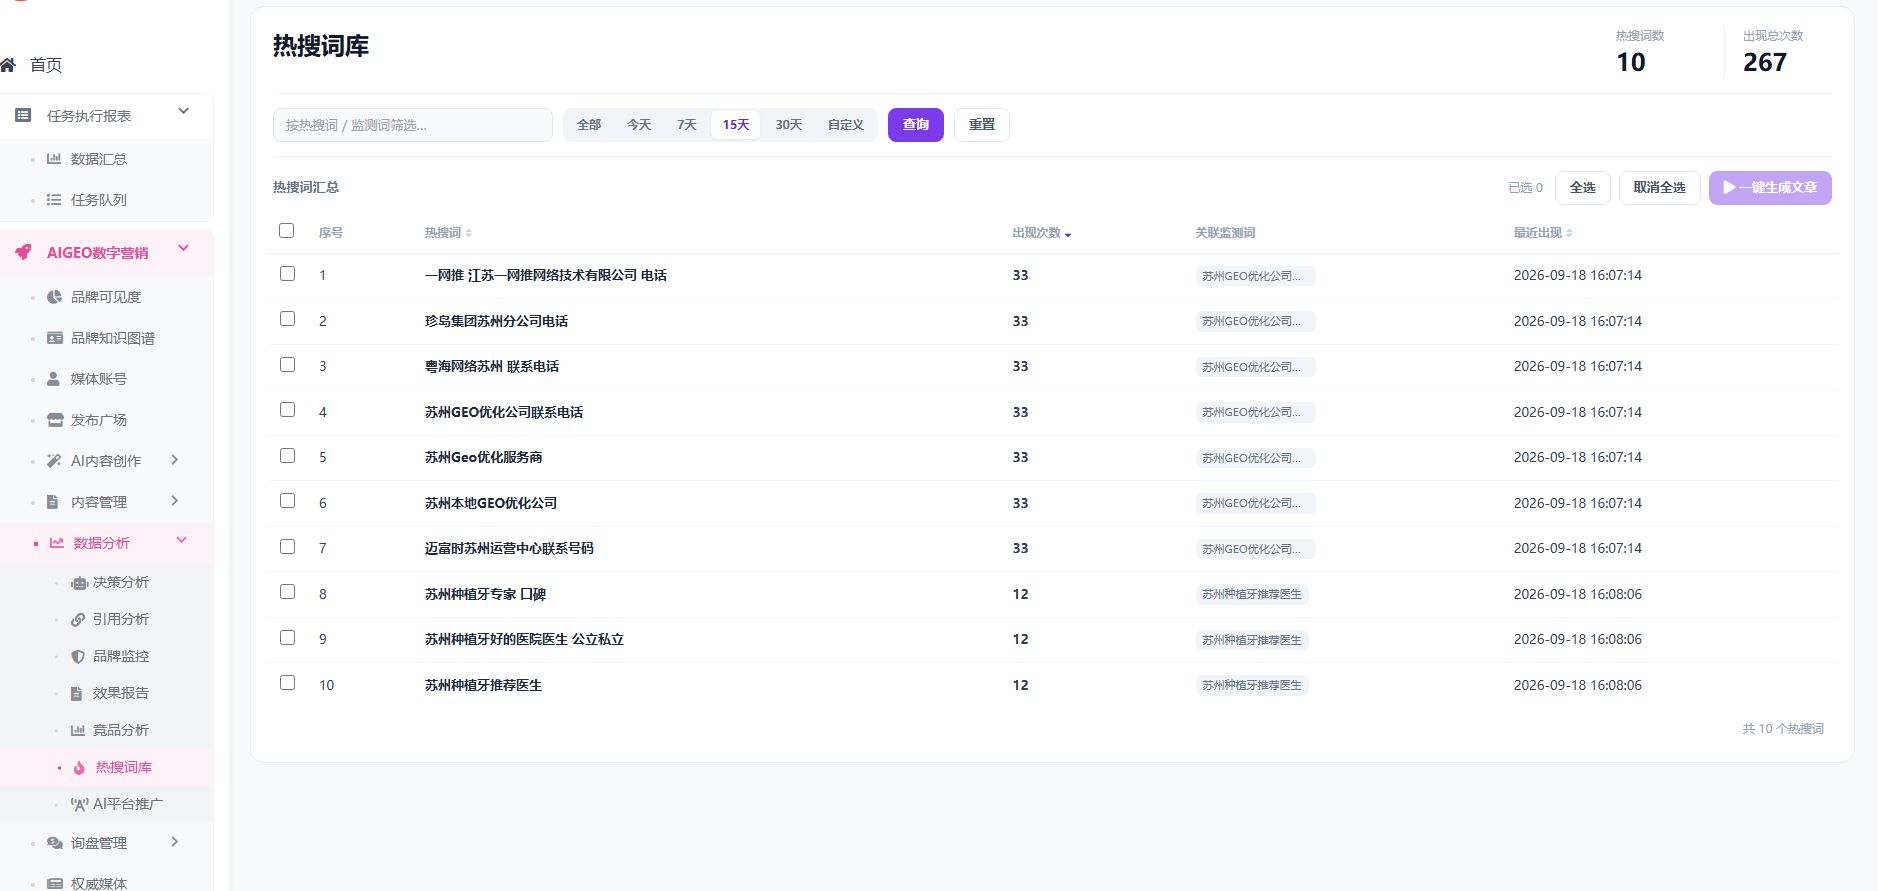Screen dimensions: 1880x891
Task: Tick the checkbox for 苏州种植牙推荐医生 row 10
Action: [288, 683]
